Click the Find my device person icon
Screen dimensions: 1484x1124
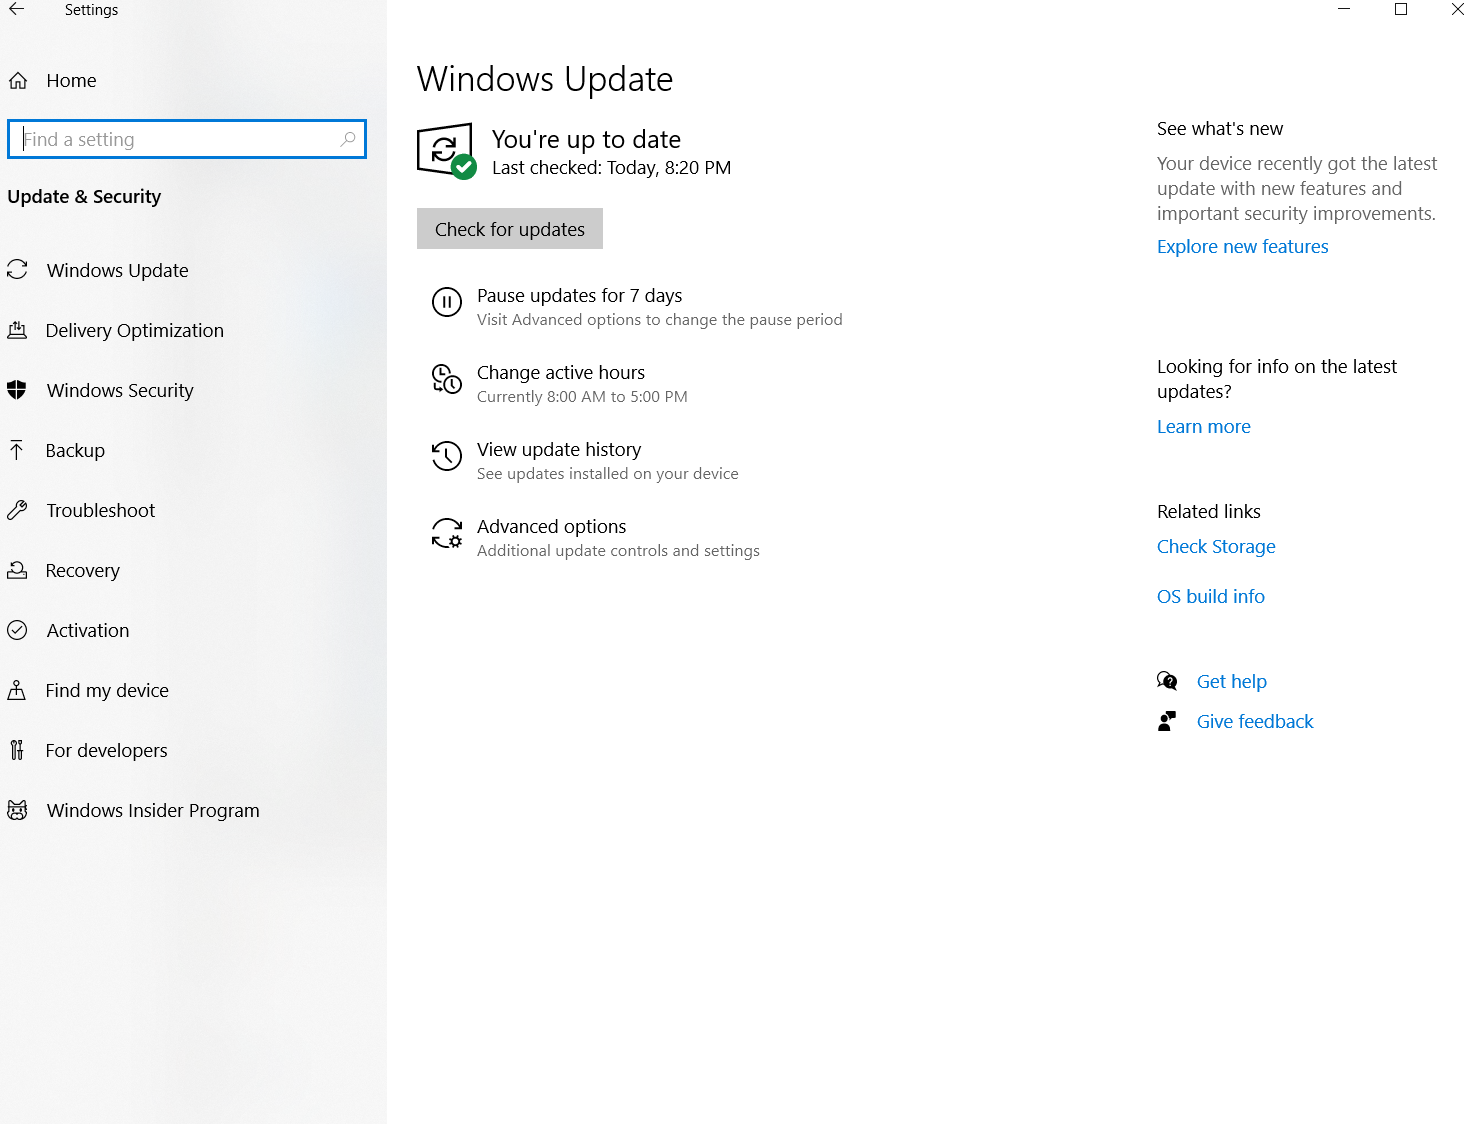tap(16, 690)
